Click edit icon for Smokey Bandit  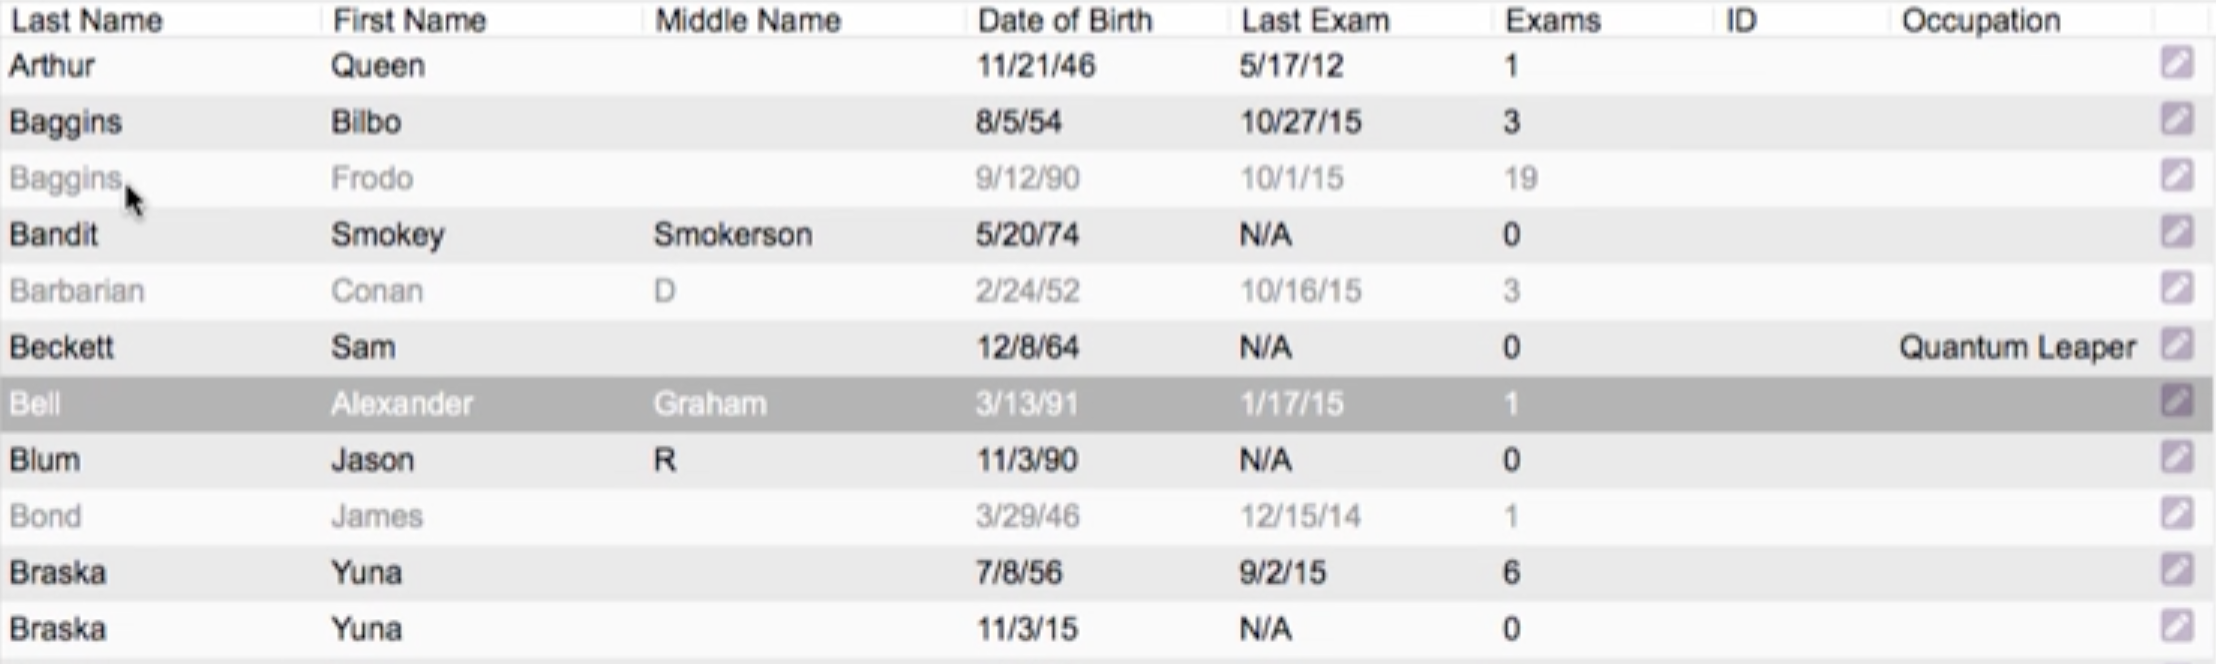pos(2177,232)
